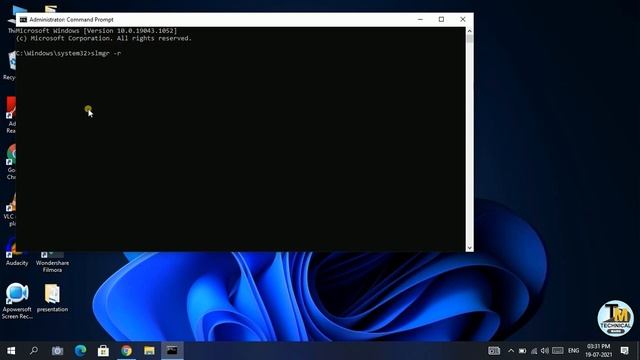Show hidden tray icons chevron

coord(511,351)
